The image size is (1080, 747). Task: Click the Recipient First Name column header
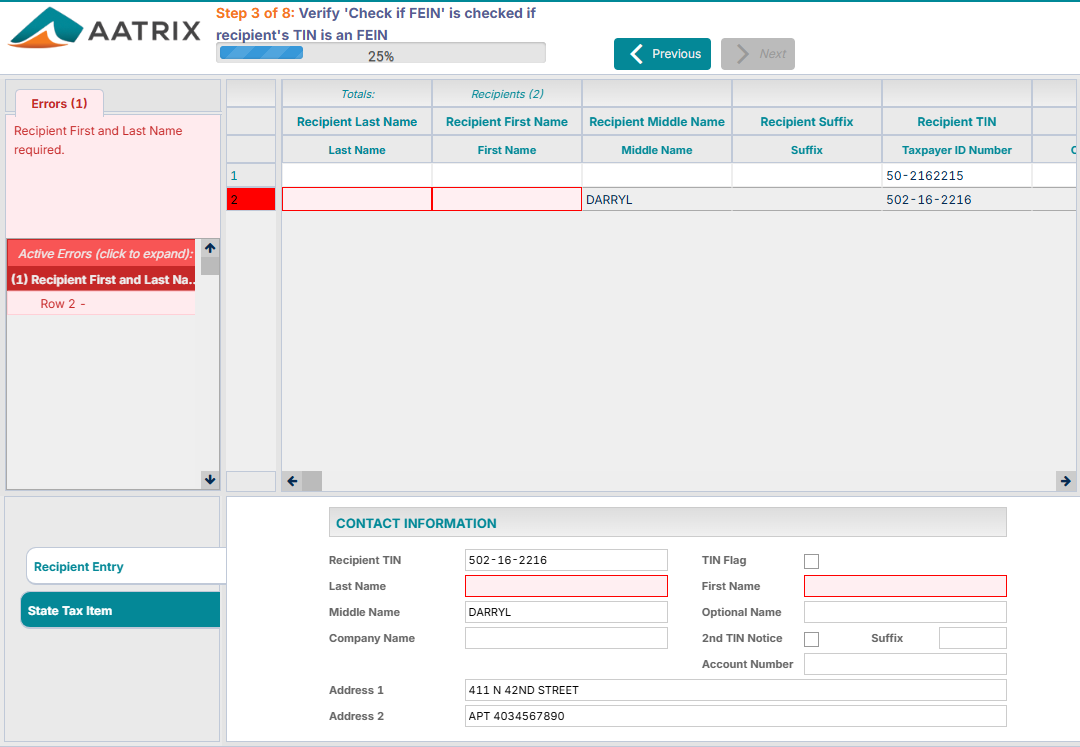click(x=507, y=122)
